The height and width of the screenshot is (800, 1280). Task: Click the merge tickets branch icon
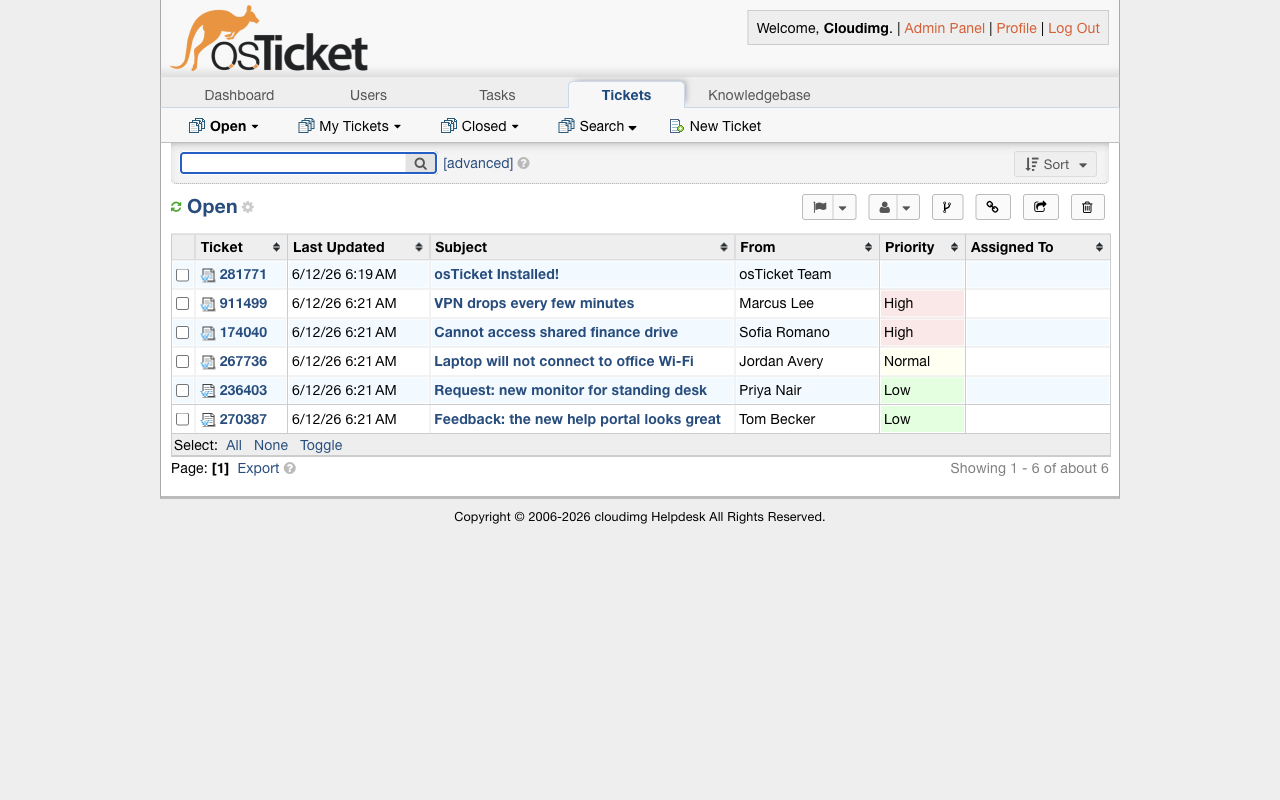tap(947, 207)
